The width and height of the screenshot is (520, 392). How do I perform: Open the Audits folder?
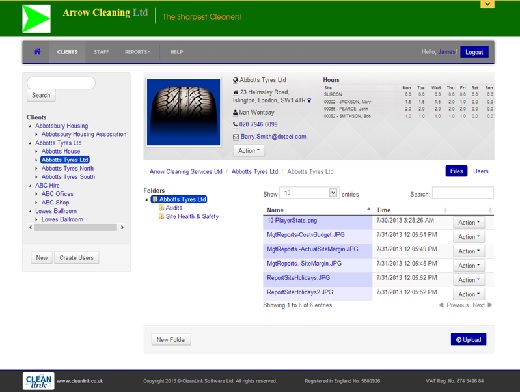tap(174, 208)
